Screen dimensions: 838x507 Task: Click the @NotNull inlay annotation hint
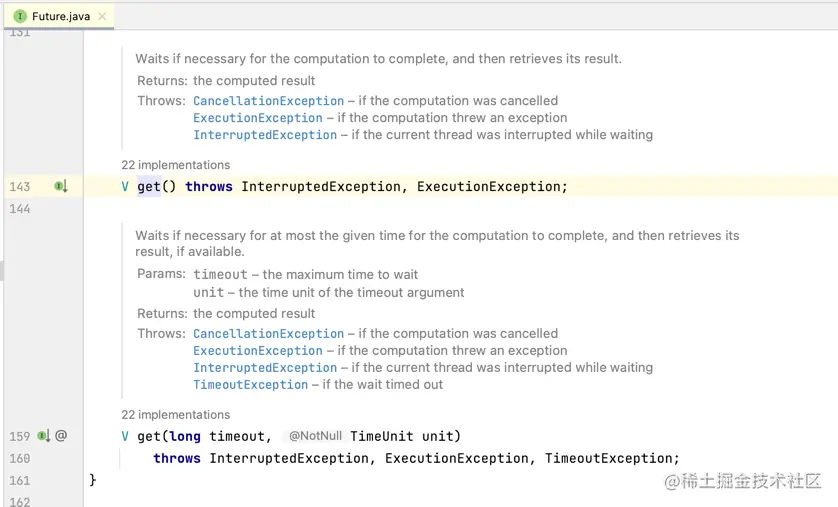[315, 436]
